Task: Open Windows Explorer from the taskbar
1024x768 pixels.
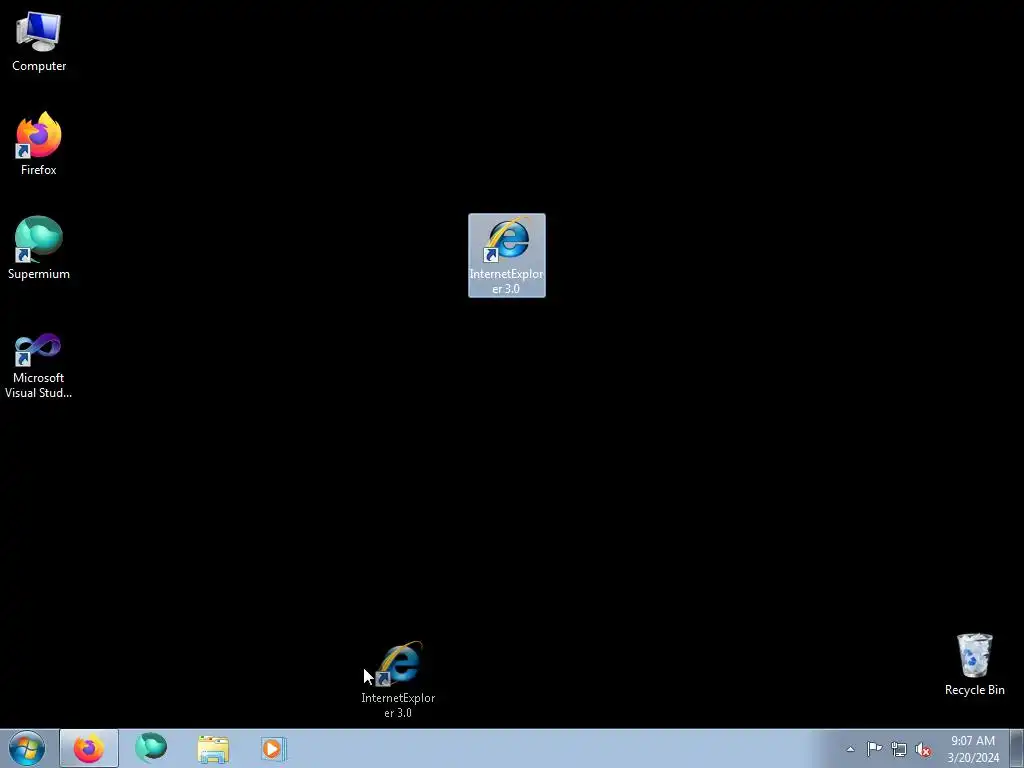Action: pos(213,748)
